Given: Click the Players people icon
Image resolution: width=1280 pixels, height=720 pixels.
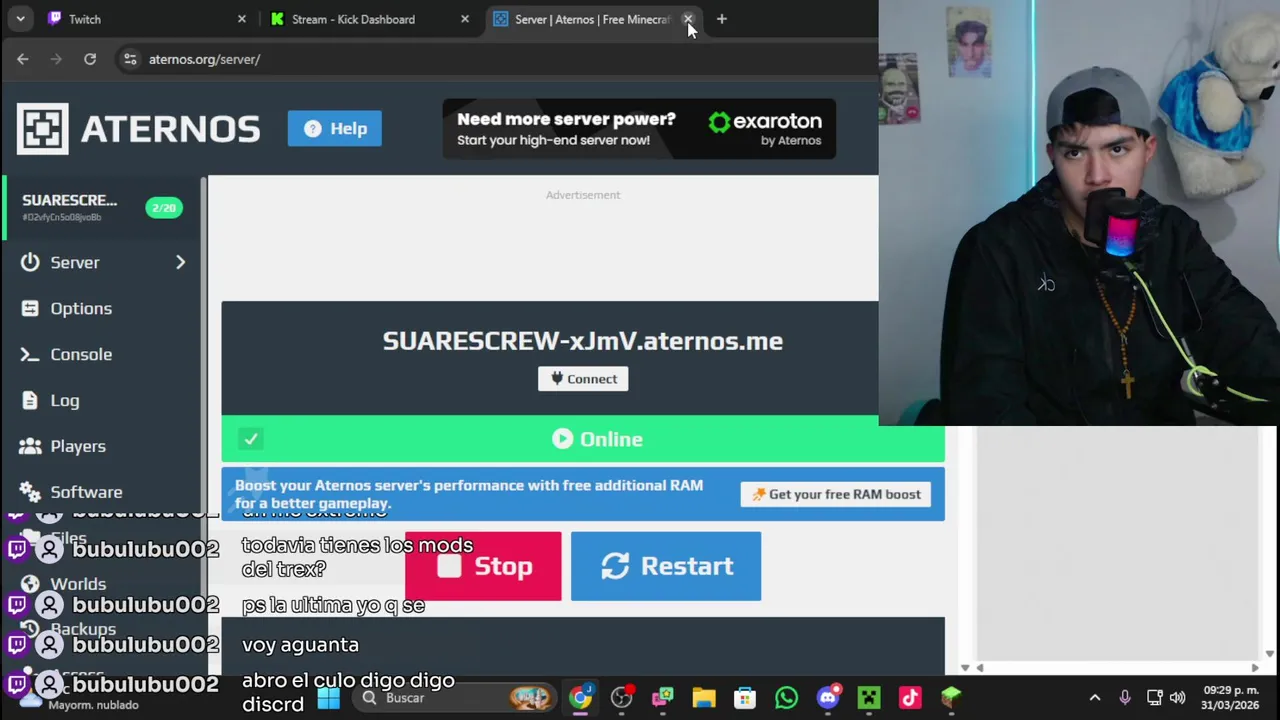Looking at the screenshot, I should [30, 446].
